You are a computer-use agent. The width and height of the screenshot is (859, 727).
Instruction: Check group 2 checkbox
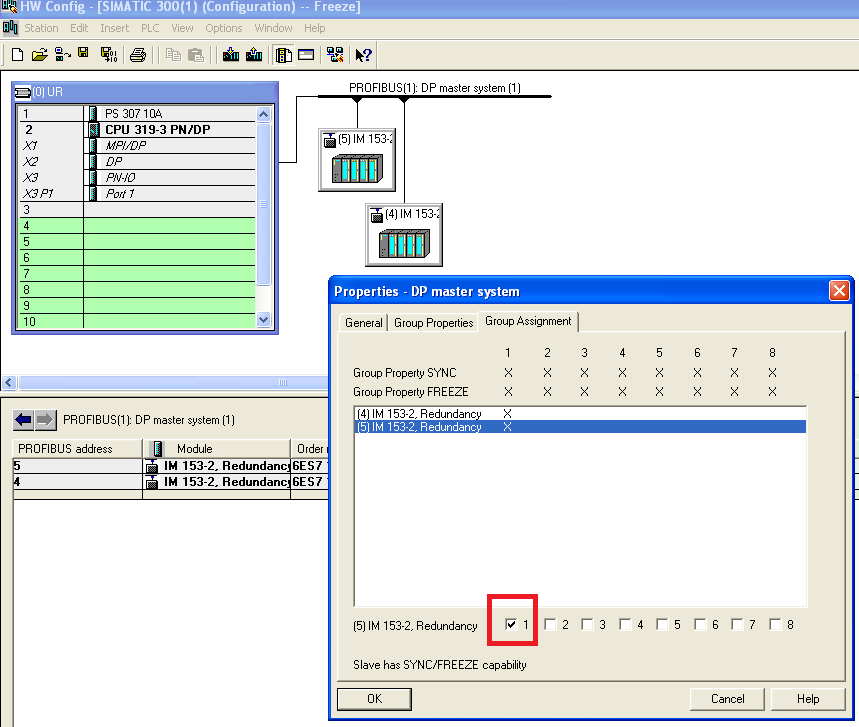(x=551, y=625)
